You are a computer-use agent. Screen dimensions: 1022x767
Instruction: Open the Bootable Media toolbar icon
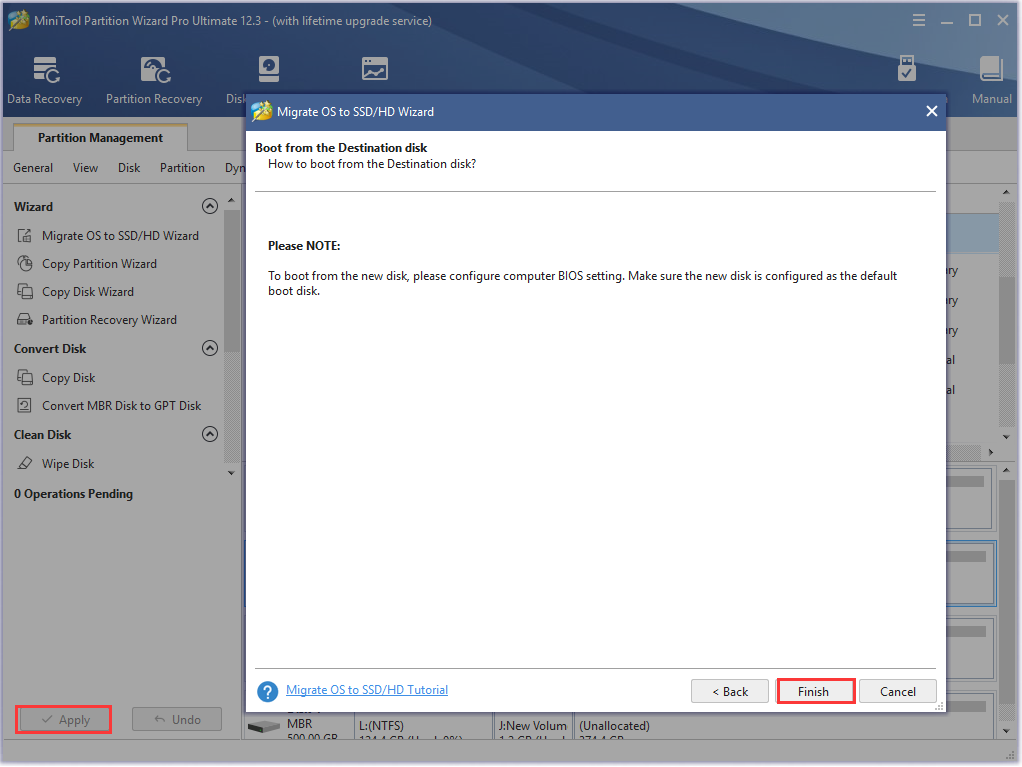[907, 68]
